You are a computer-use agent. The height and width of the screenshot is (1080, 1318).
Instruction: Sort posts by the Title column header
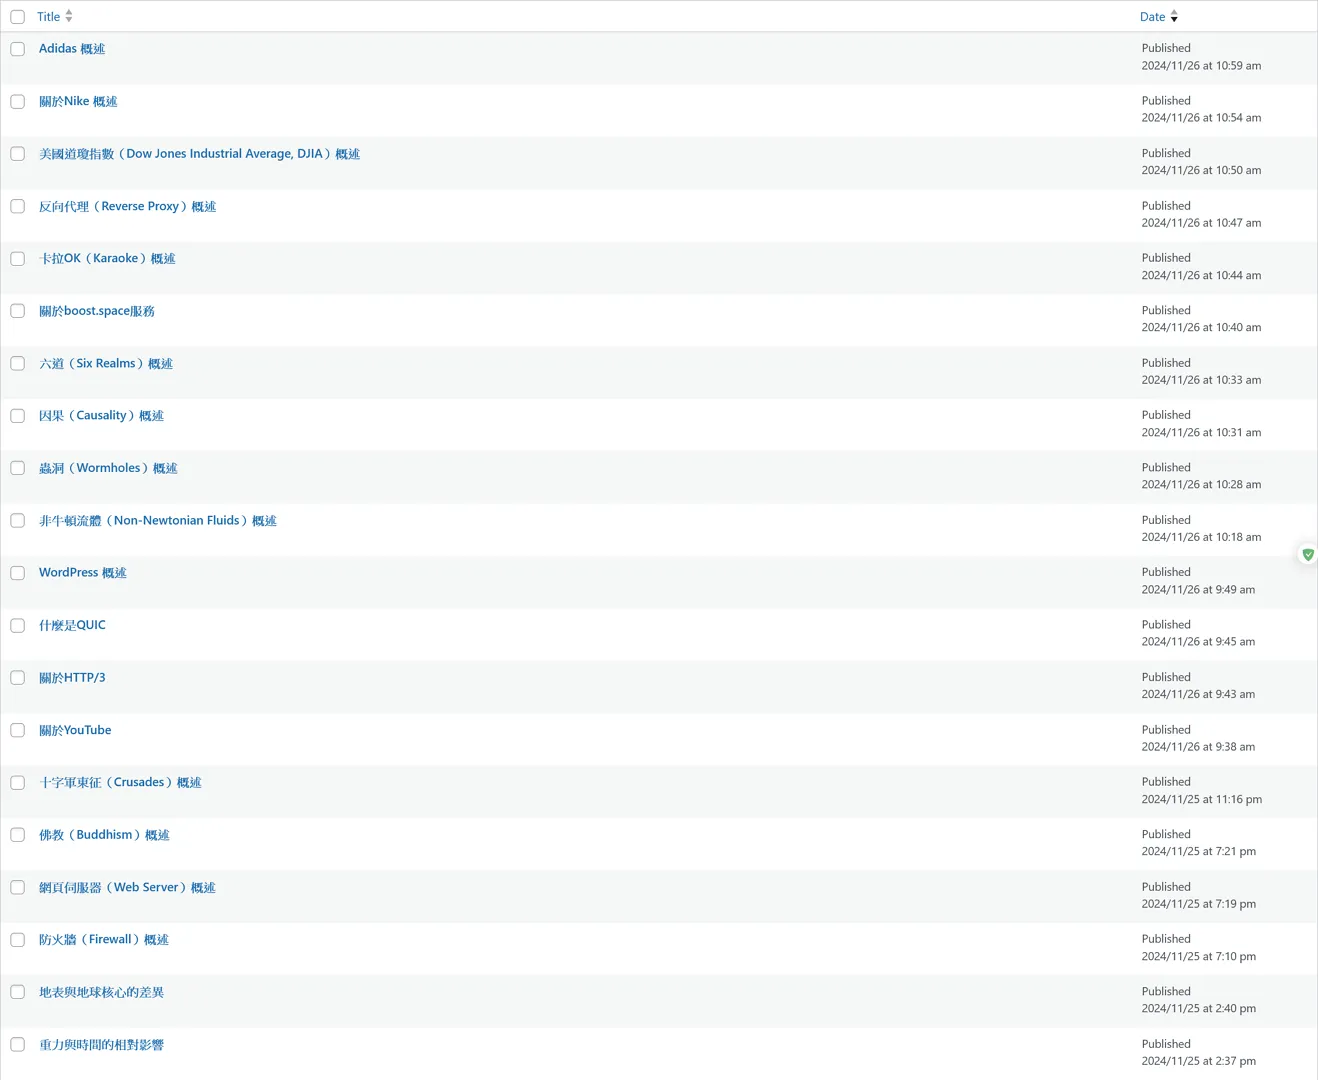(x=48, y=17)
